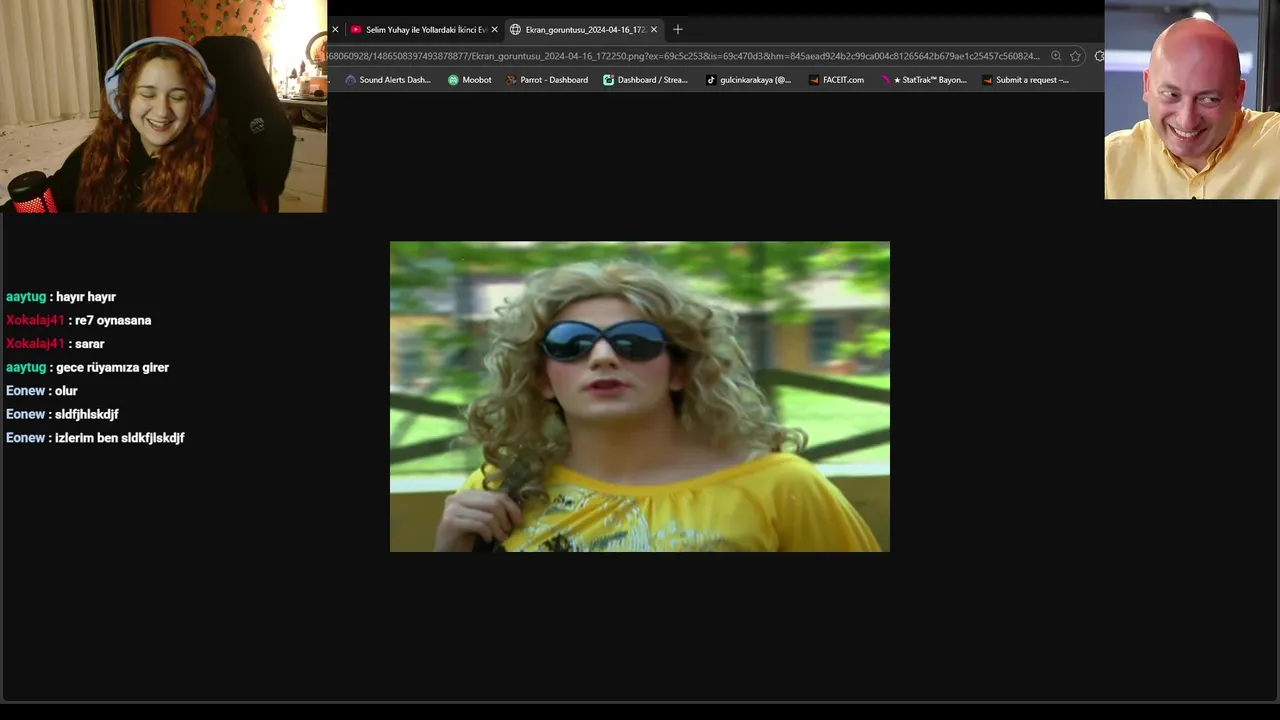Click the TikTok favicon in bookmarks bar

tap(711, 80)
